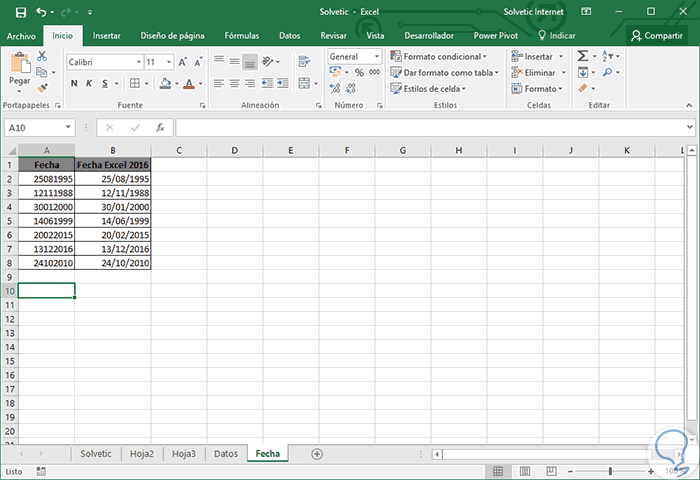The height and width of the screenshot is (480, 700).
Task: Click the Solvetic Internet account name
Action: (x=533, y=12)
